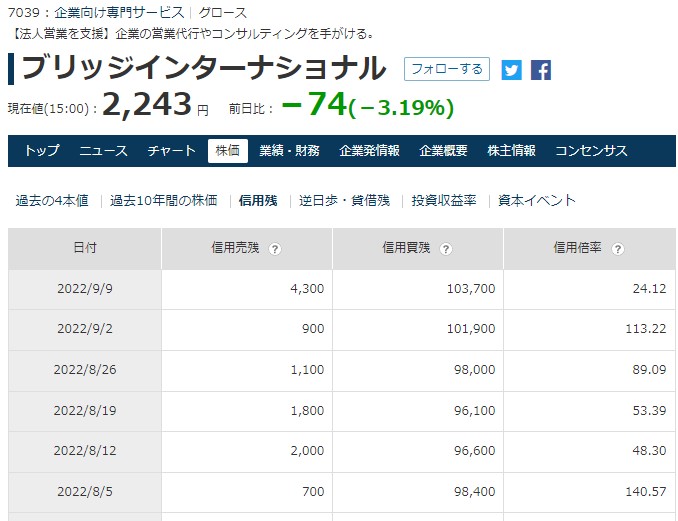View the コンセンサス tab
Screen dimensions: 678x521
pos(591,150)
